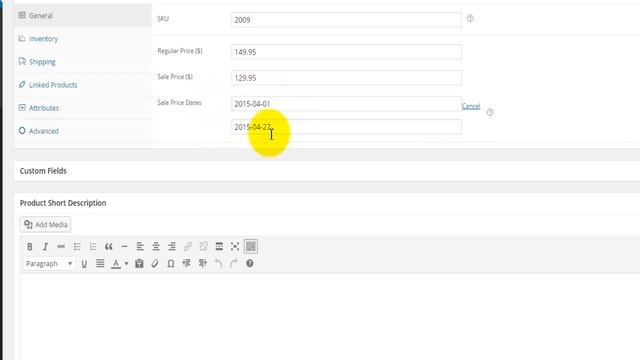
Task: Justify the text alignment
Action: point(100,264)
